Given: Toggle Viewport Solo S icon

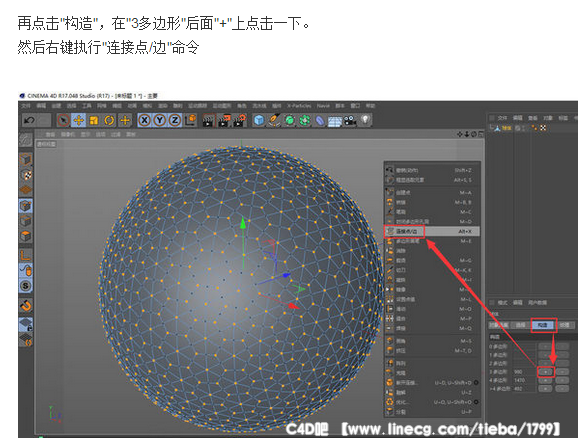Looking at the screenshot, I should tap(26, 286).
